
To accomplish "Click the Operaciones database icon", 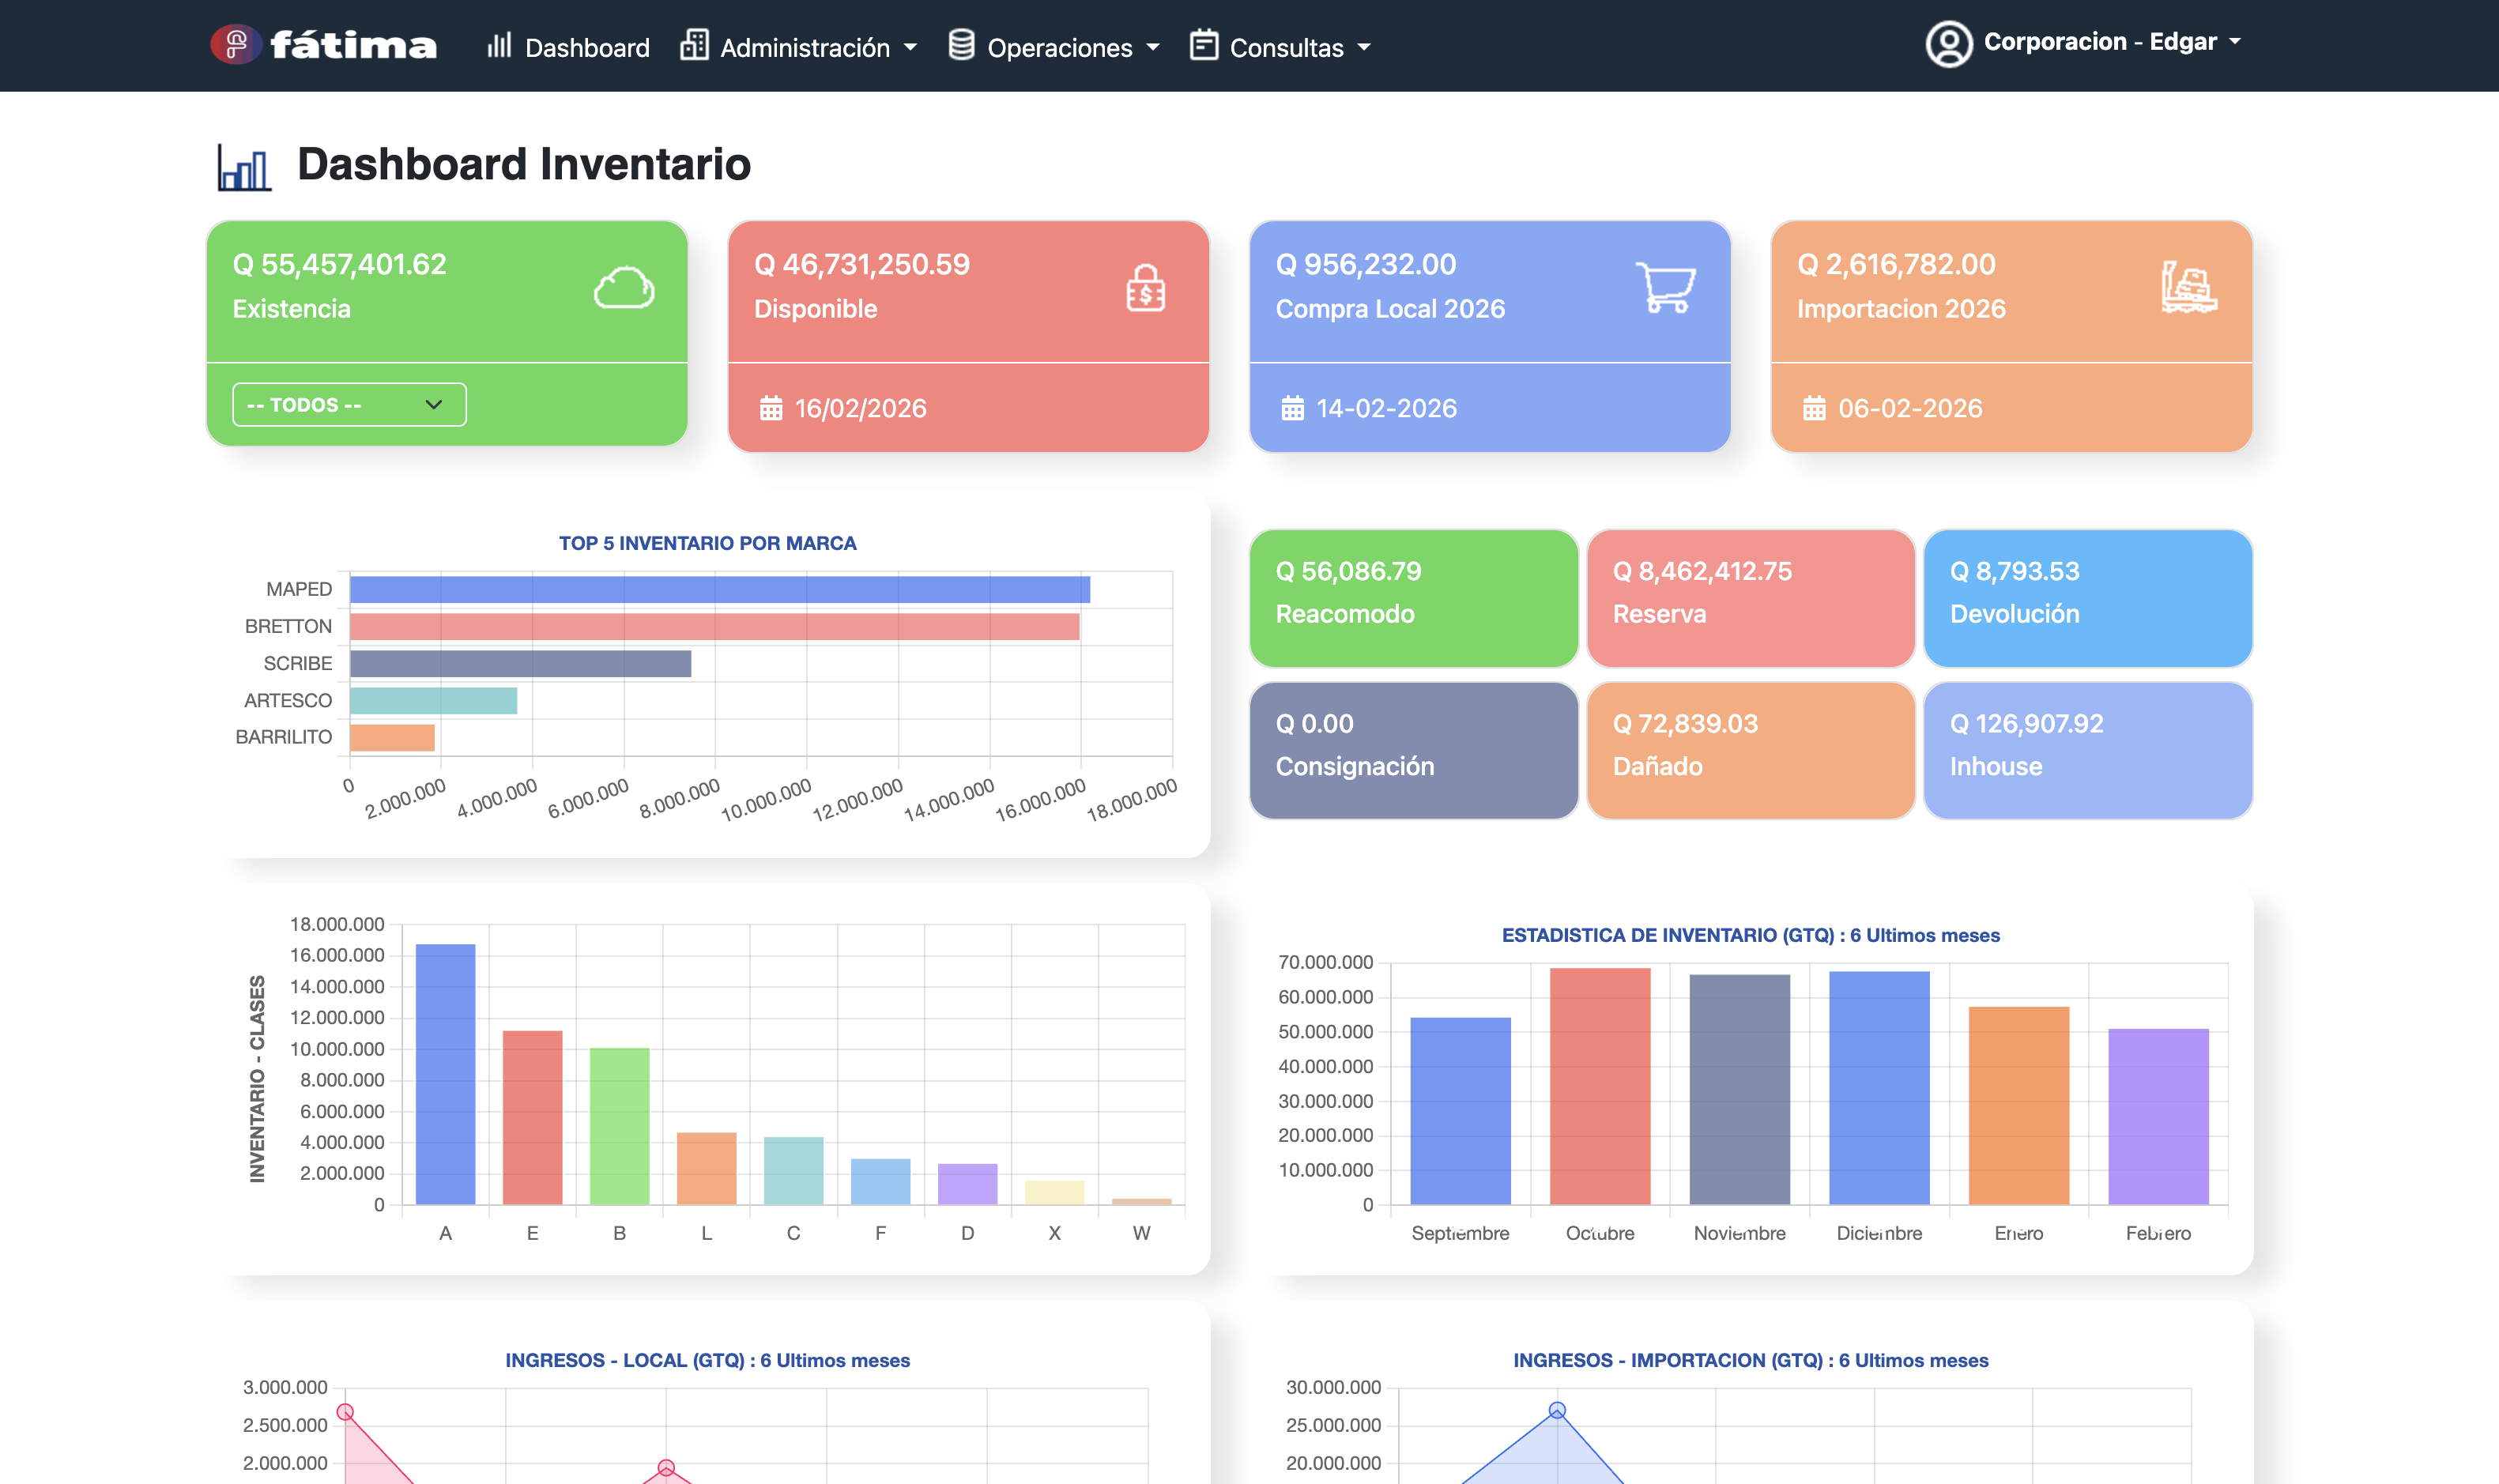I will tap(961, 46).
